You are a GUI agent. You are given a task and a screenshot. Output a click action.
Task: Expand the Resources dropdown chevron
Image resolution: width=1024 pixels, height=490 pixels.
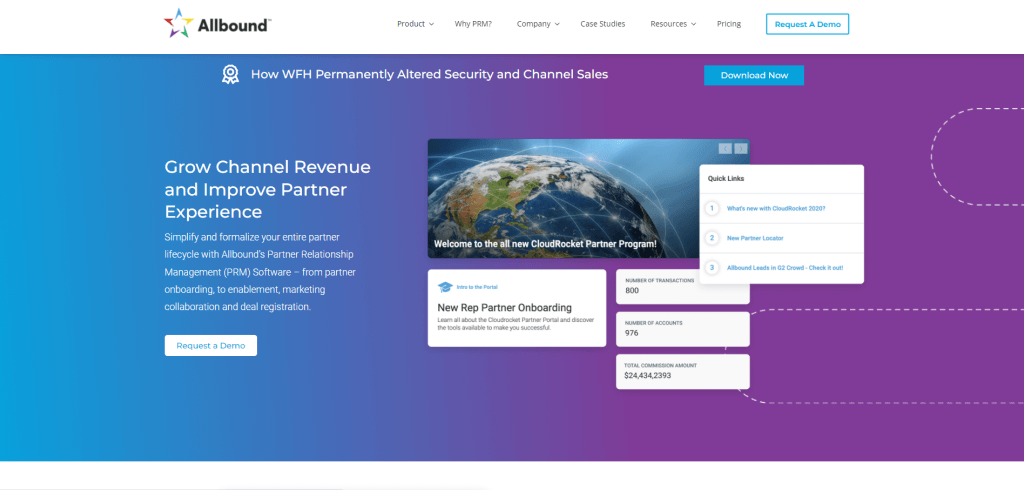694,24
